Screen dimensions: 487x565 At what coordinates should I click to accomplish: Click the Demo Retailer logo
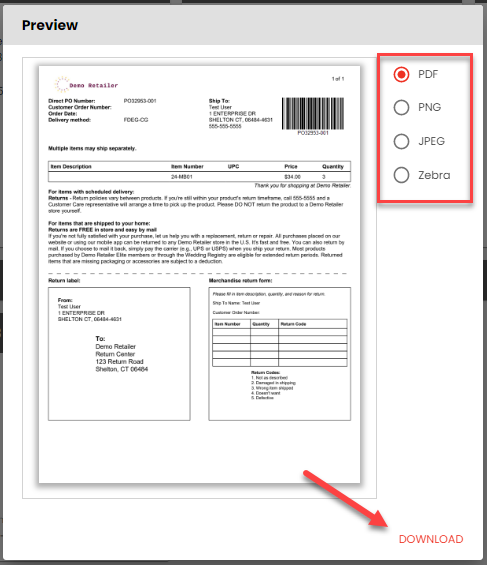coord(86,84)
